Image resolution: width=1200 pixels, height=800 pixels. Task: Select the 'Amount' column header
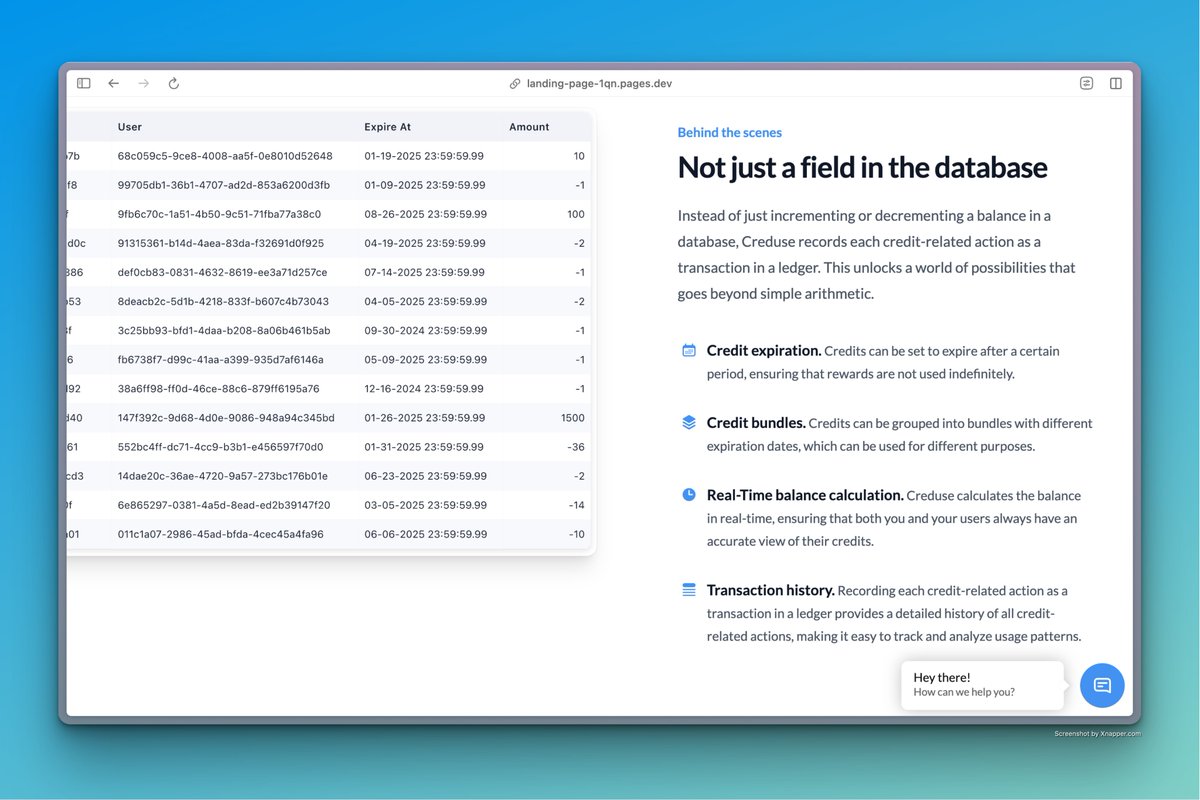[x=529, y=127]
